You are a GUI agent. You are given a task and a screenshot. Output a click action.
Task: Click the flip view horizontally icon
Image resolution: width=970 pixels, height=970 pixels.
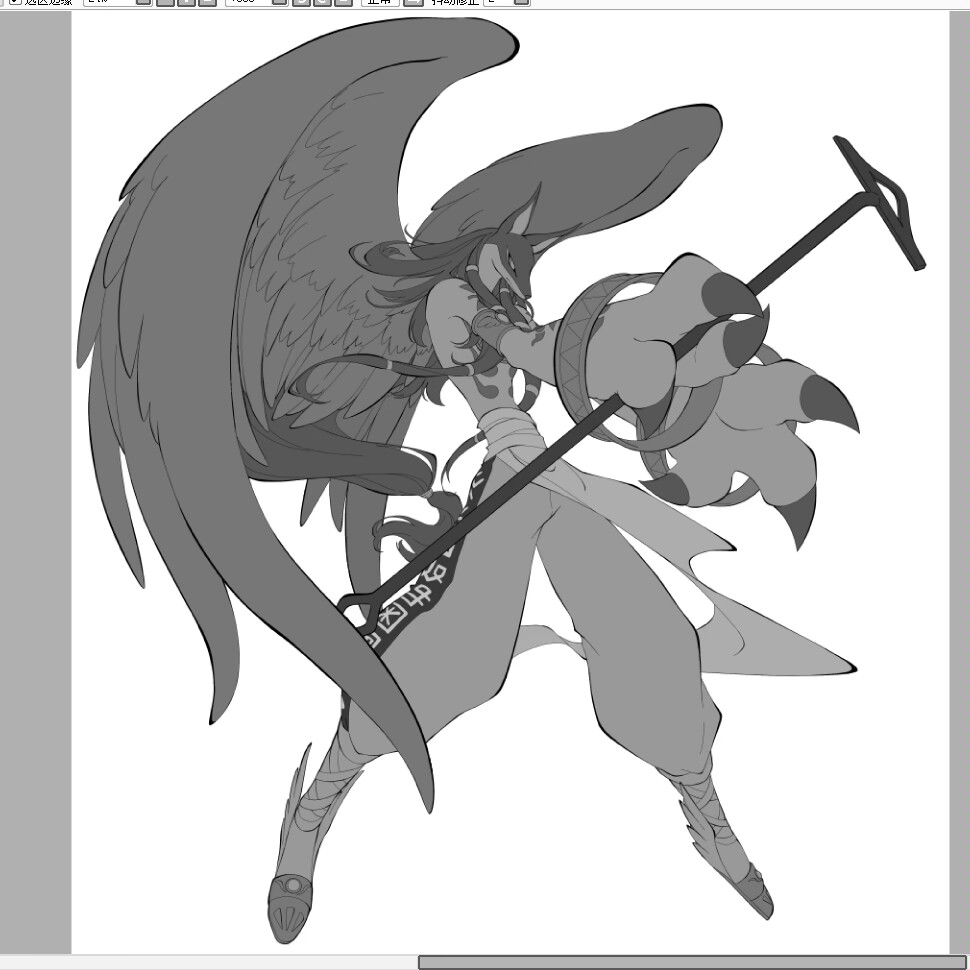click(x=413, y=1)
